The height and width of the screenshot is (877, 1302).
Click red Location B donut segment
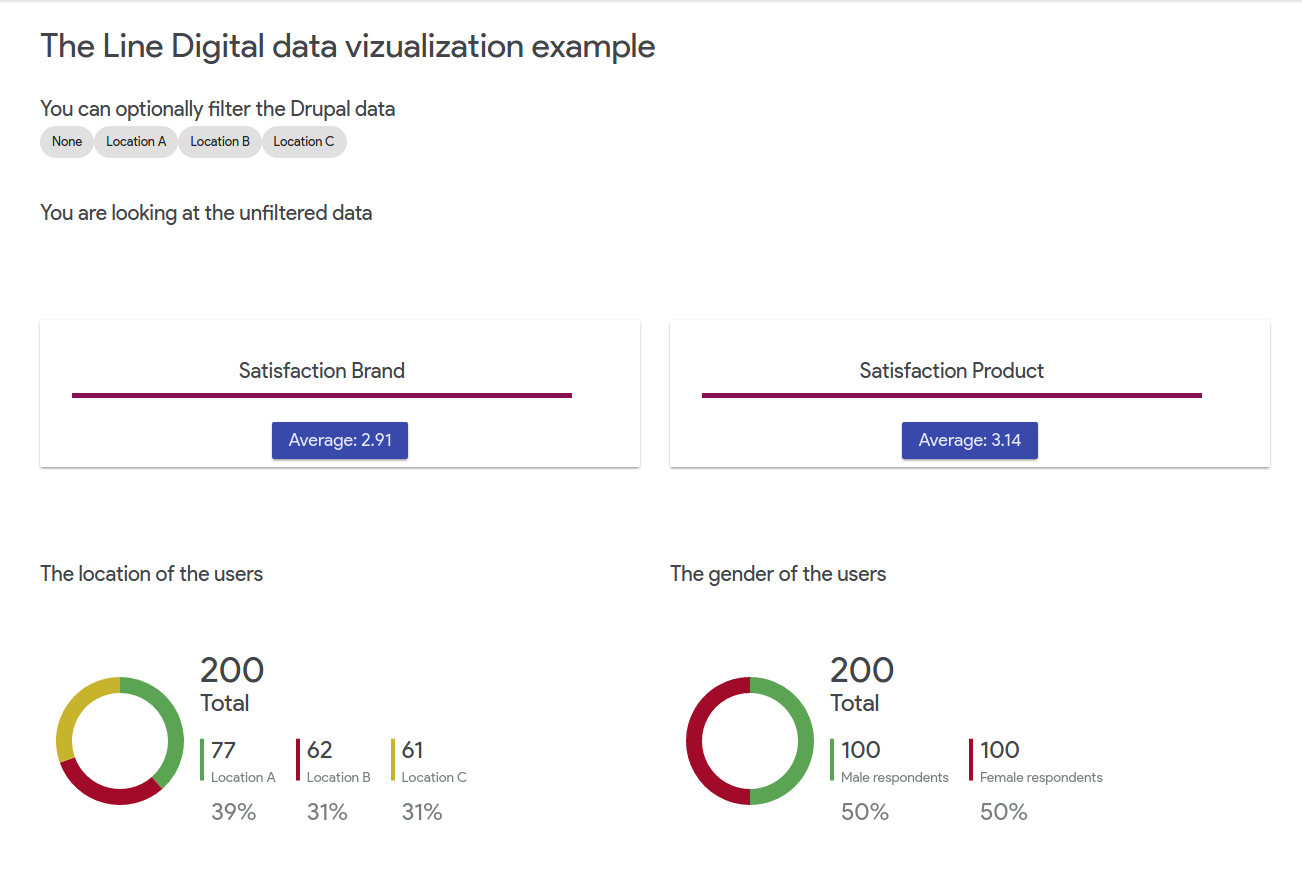[x=110, y=795]
